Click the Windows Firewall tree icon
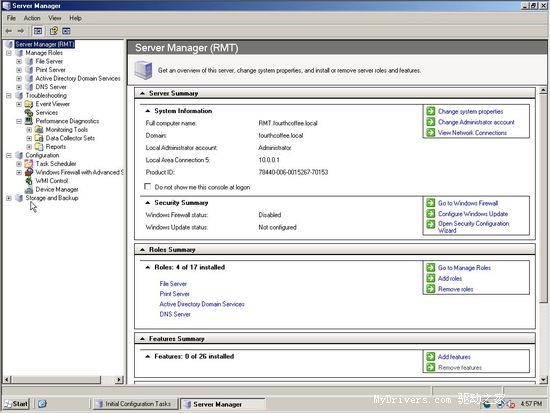 pos(29,172)
